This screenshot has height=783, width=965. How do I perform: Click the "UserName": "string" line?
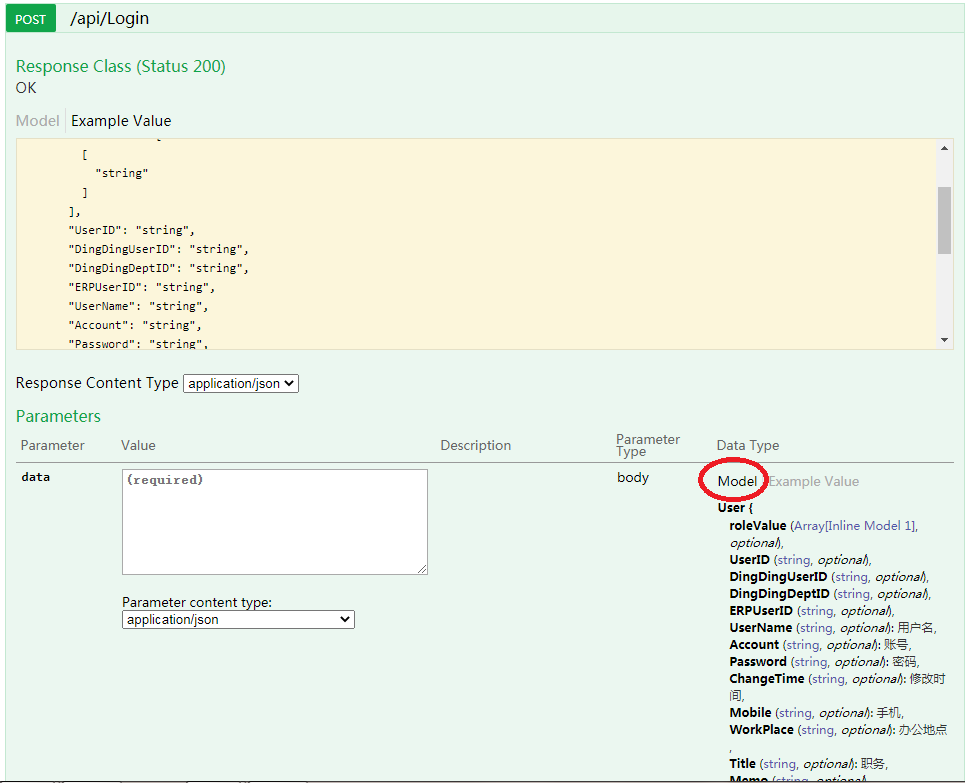[138, 307]
